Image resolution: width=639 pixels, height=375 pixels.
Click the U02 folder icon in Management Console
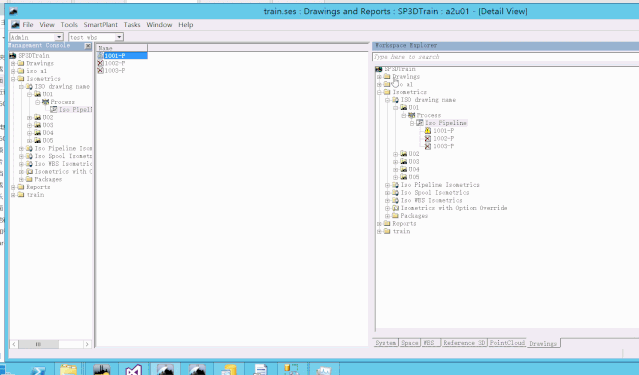[x=37, y=117]
